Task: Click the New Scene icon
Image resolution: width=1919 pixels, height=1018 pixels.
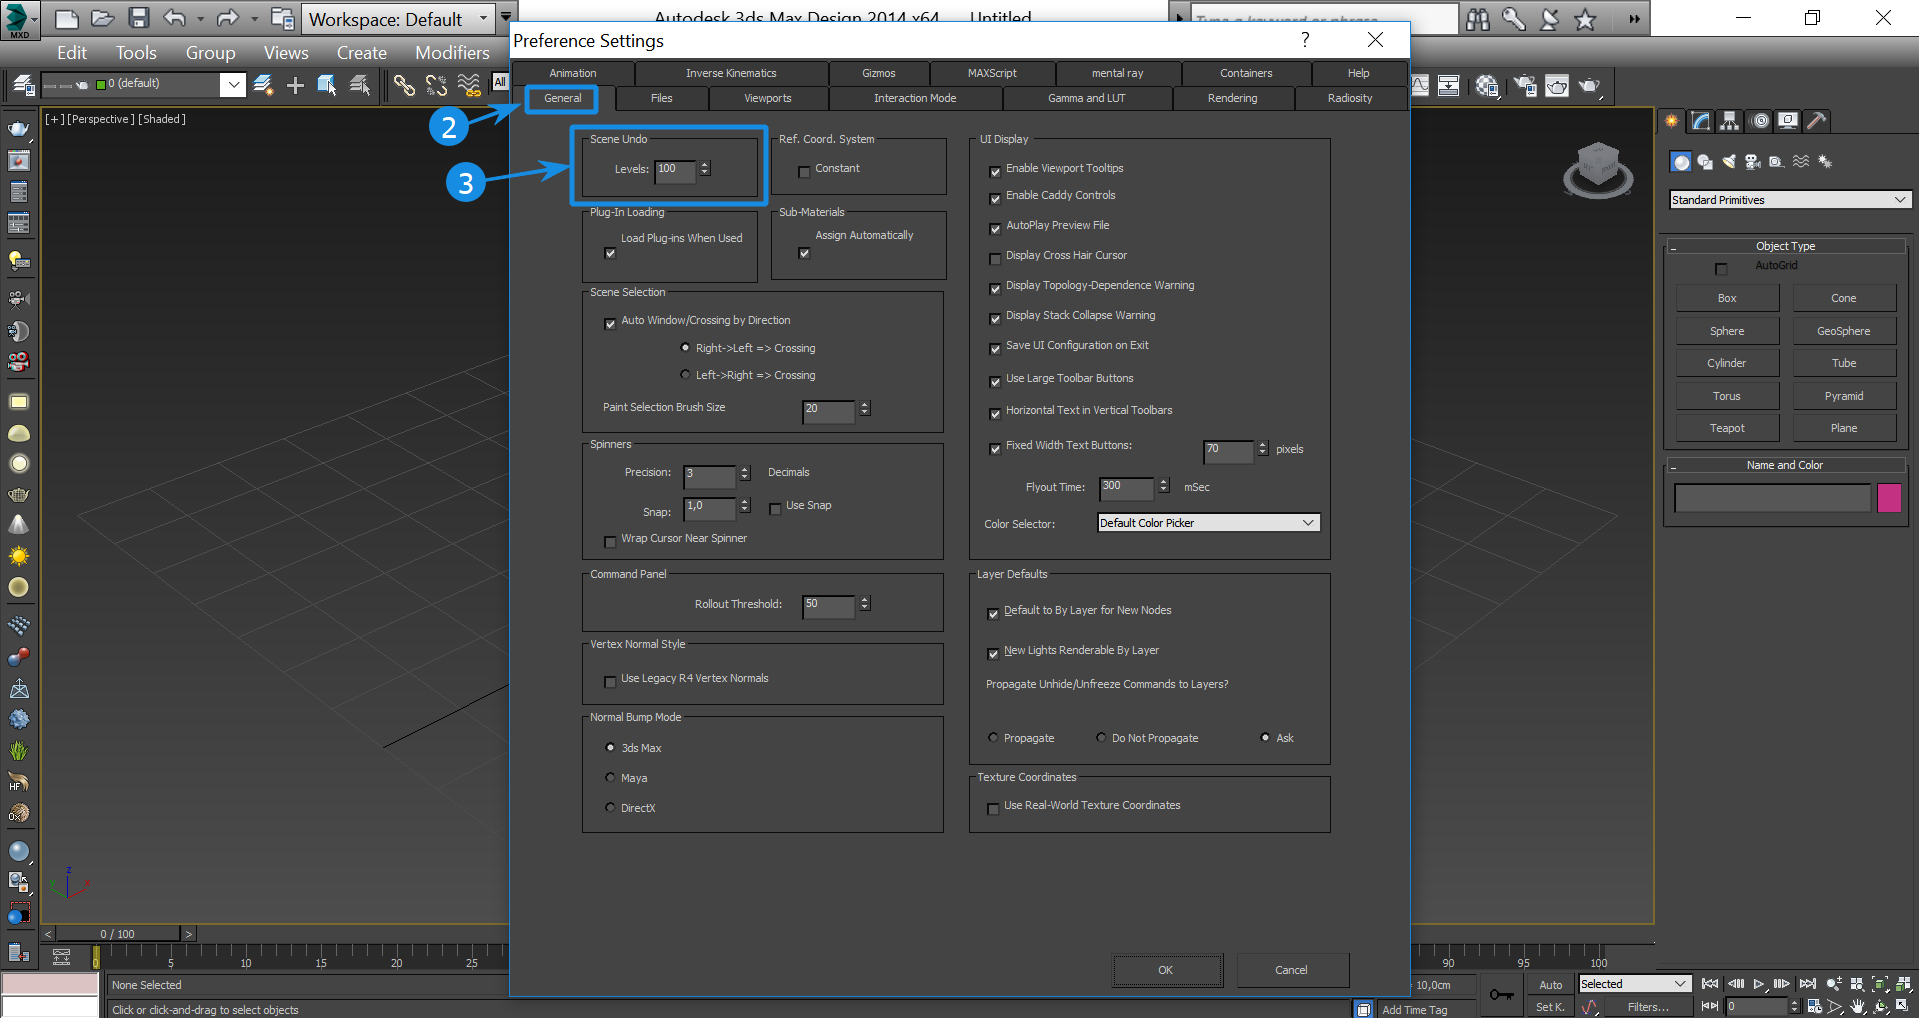Action: 66,18
